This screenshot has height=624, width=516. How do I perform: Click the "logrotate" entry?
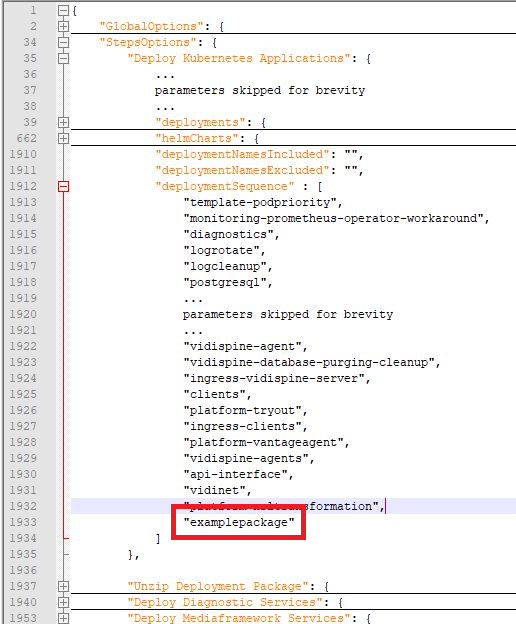pos(221,250)
